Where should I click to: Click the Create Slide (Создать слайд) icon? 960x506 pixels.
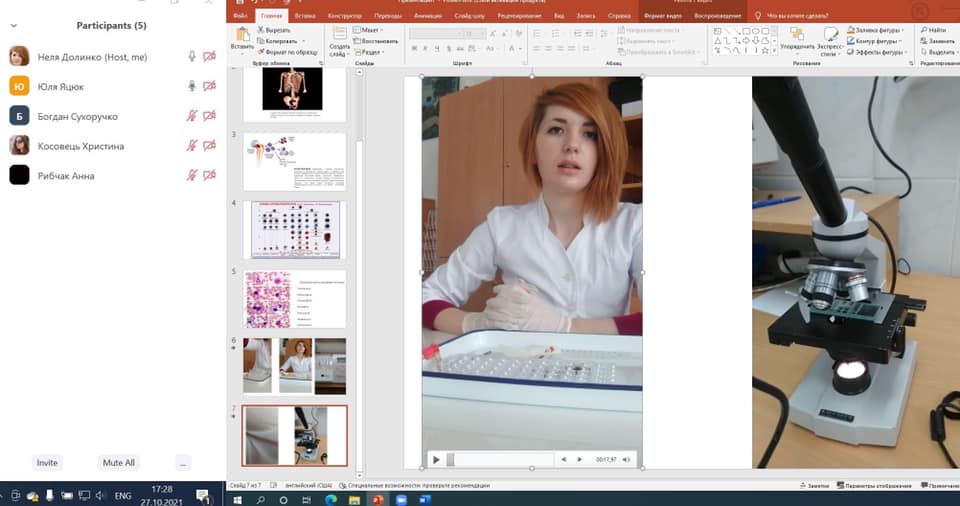pyautogui.click(x=339, y=34)
